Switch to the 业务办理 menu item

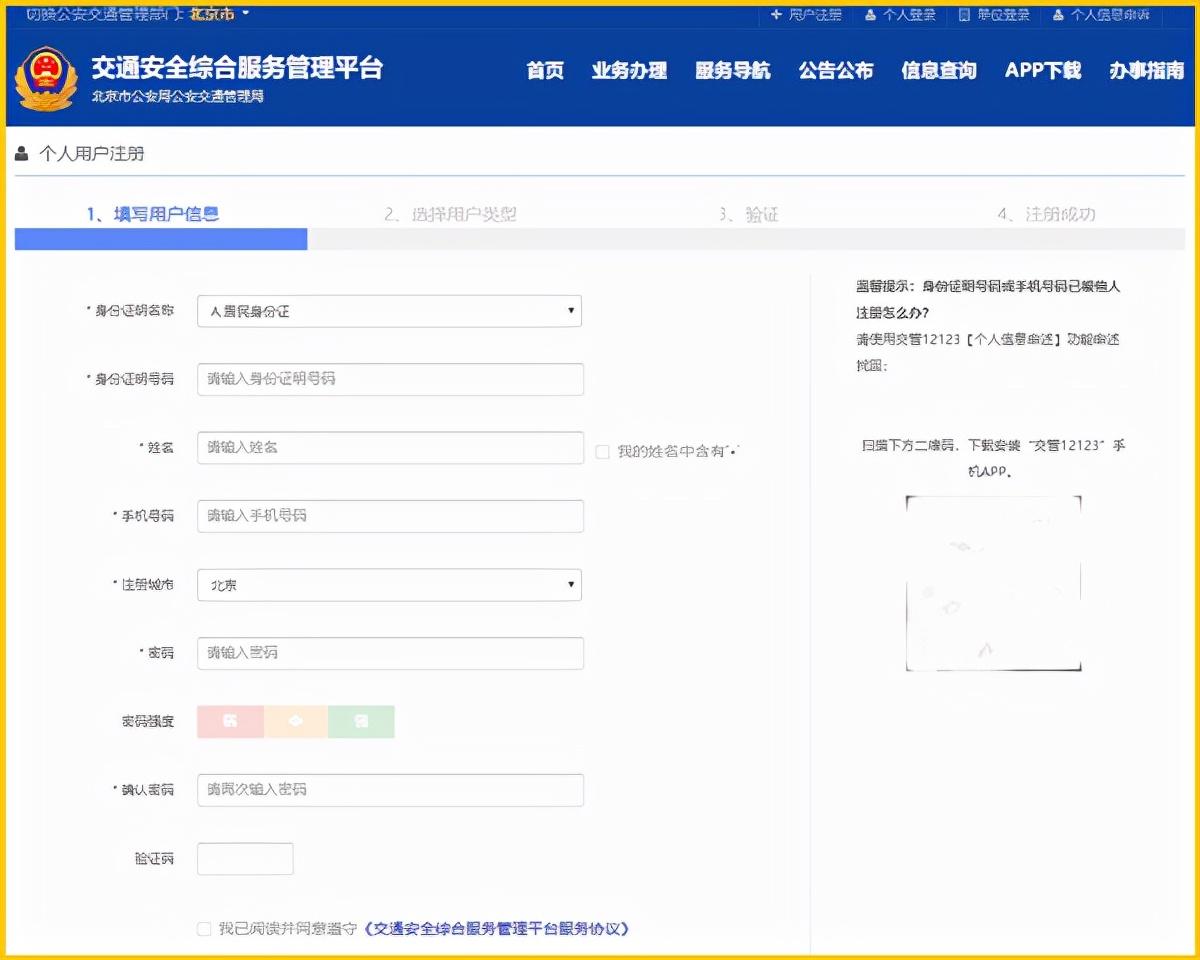coord(630,71)
